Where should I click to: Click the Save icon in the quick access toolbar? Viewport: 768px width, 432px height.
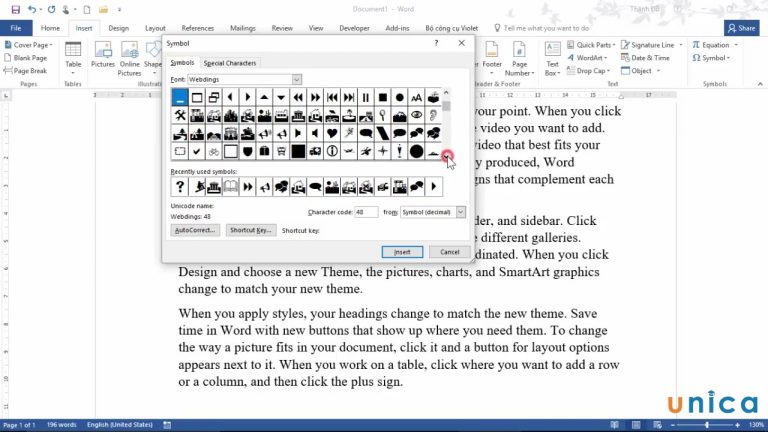coord(16,9)
